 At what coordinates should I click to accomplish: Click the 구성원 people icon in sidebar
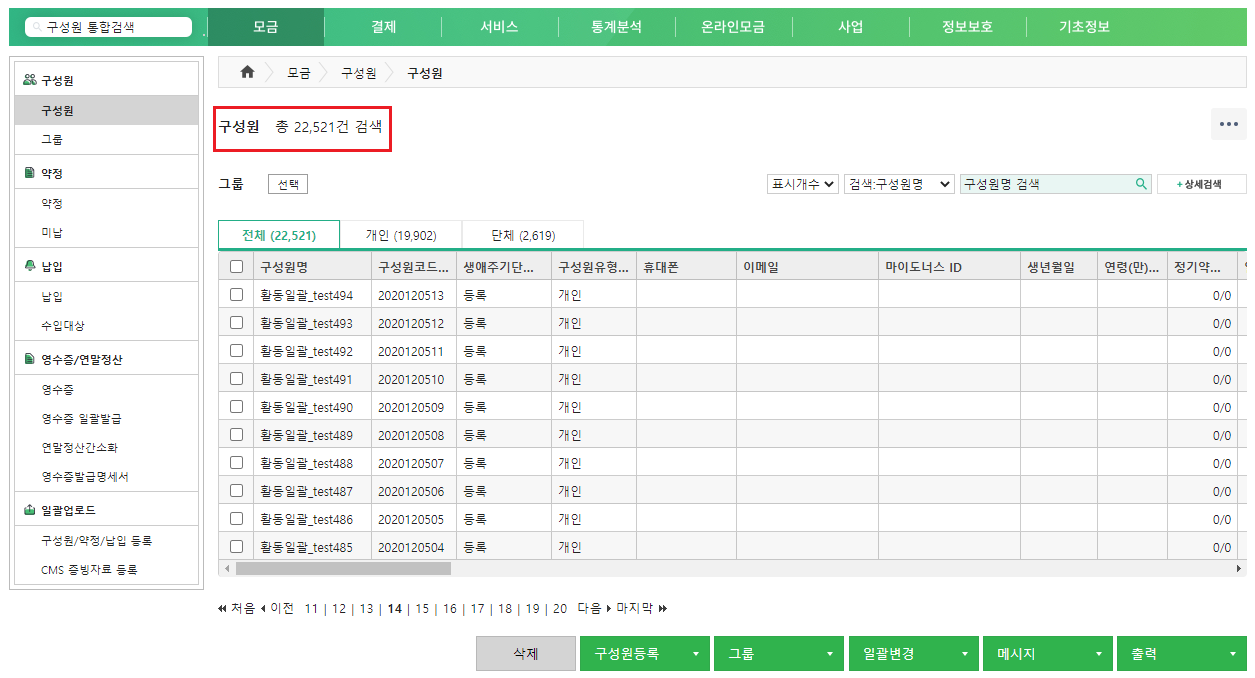coord(29,80)
